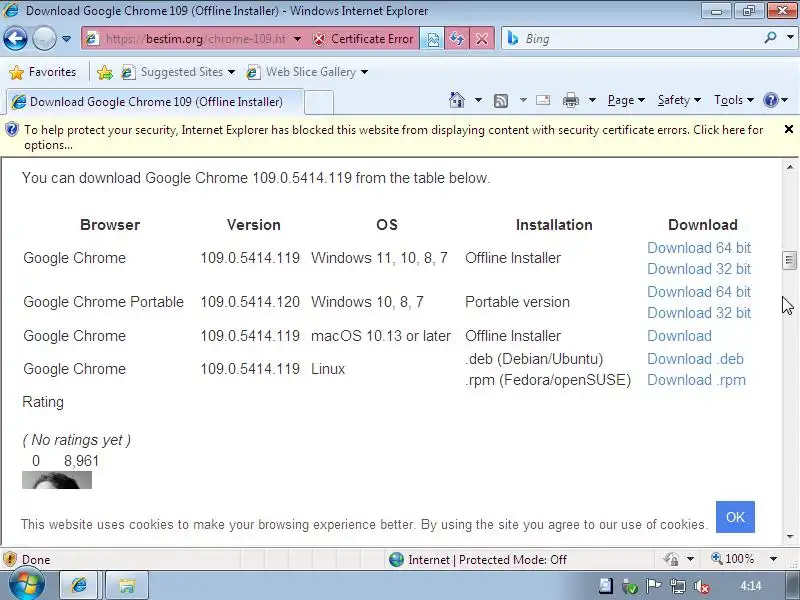Screen dimensions: 800x600
Task: Download 32 bit Chrome Offline Installer for Windows
Action: pyautogui.click(x=698, y=269)
